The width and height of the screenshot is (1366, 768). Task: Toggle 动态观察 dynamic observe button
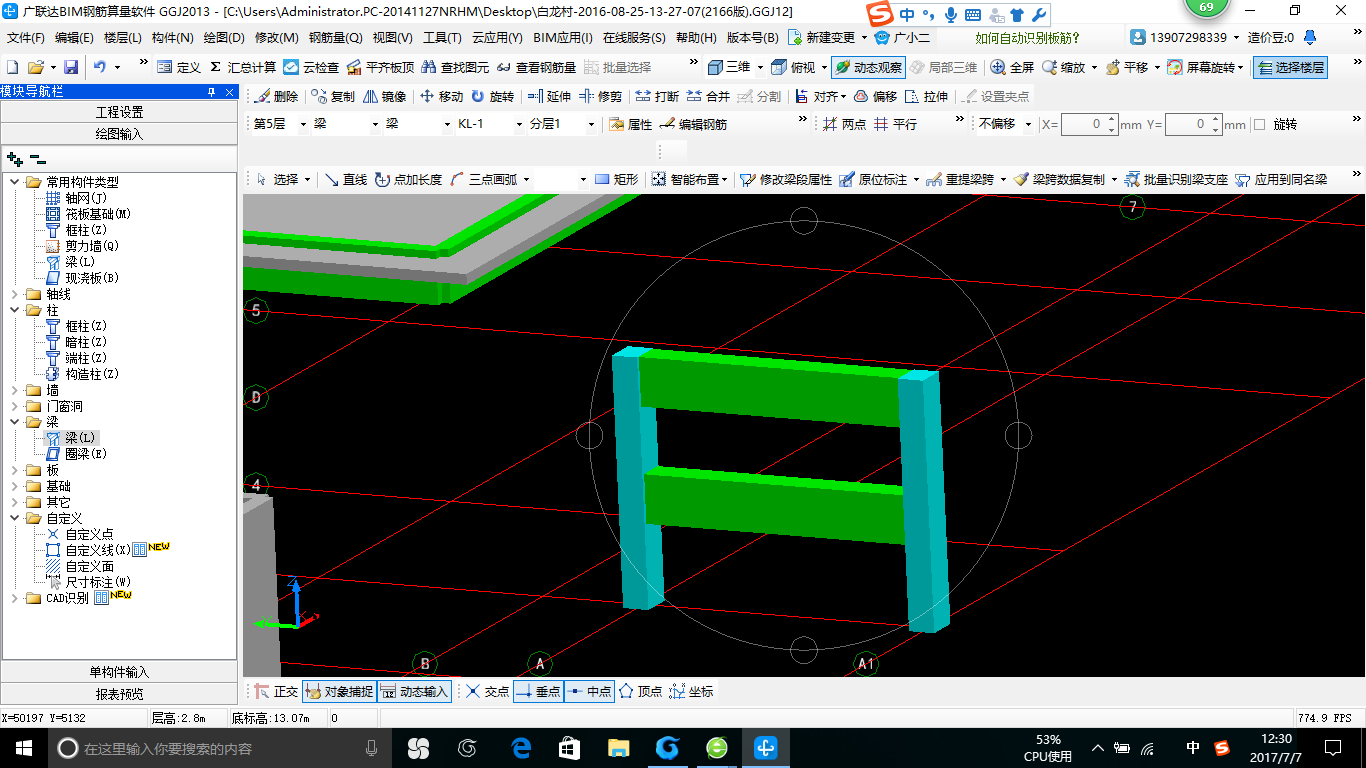point(868,67)
